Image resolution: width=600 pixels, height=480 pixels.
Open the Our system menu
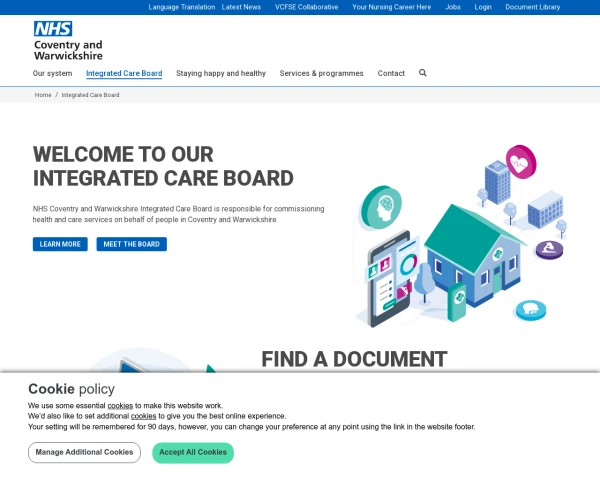[52, 73]
